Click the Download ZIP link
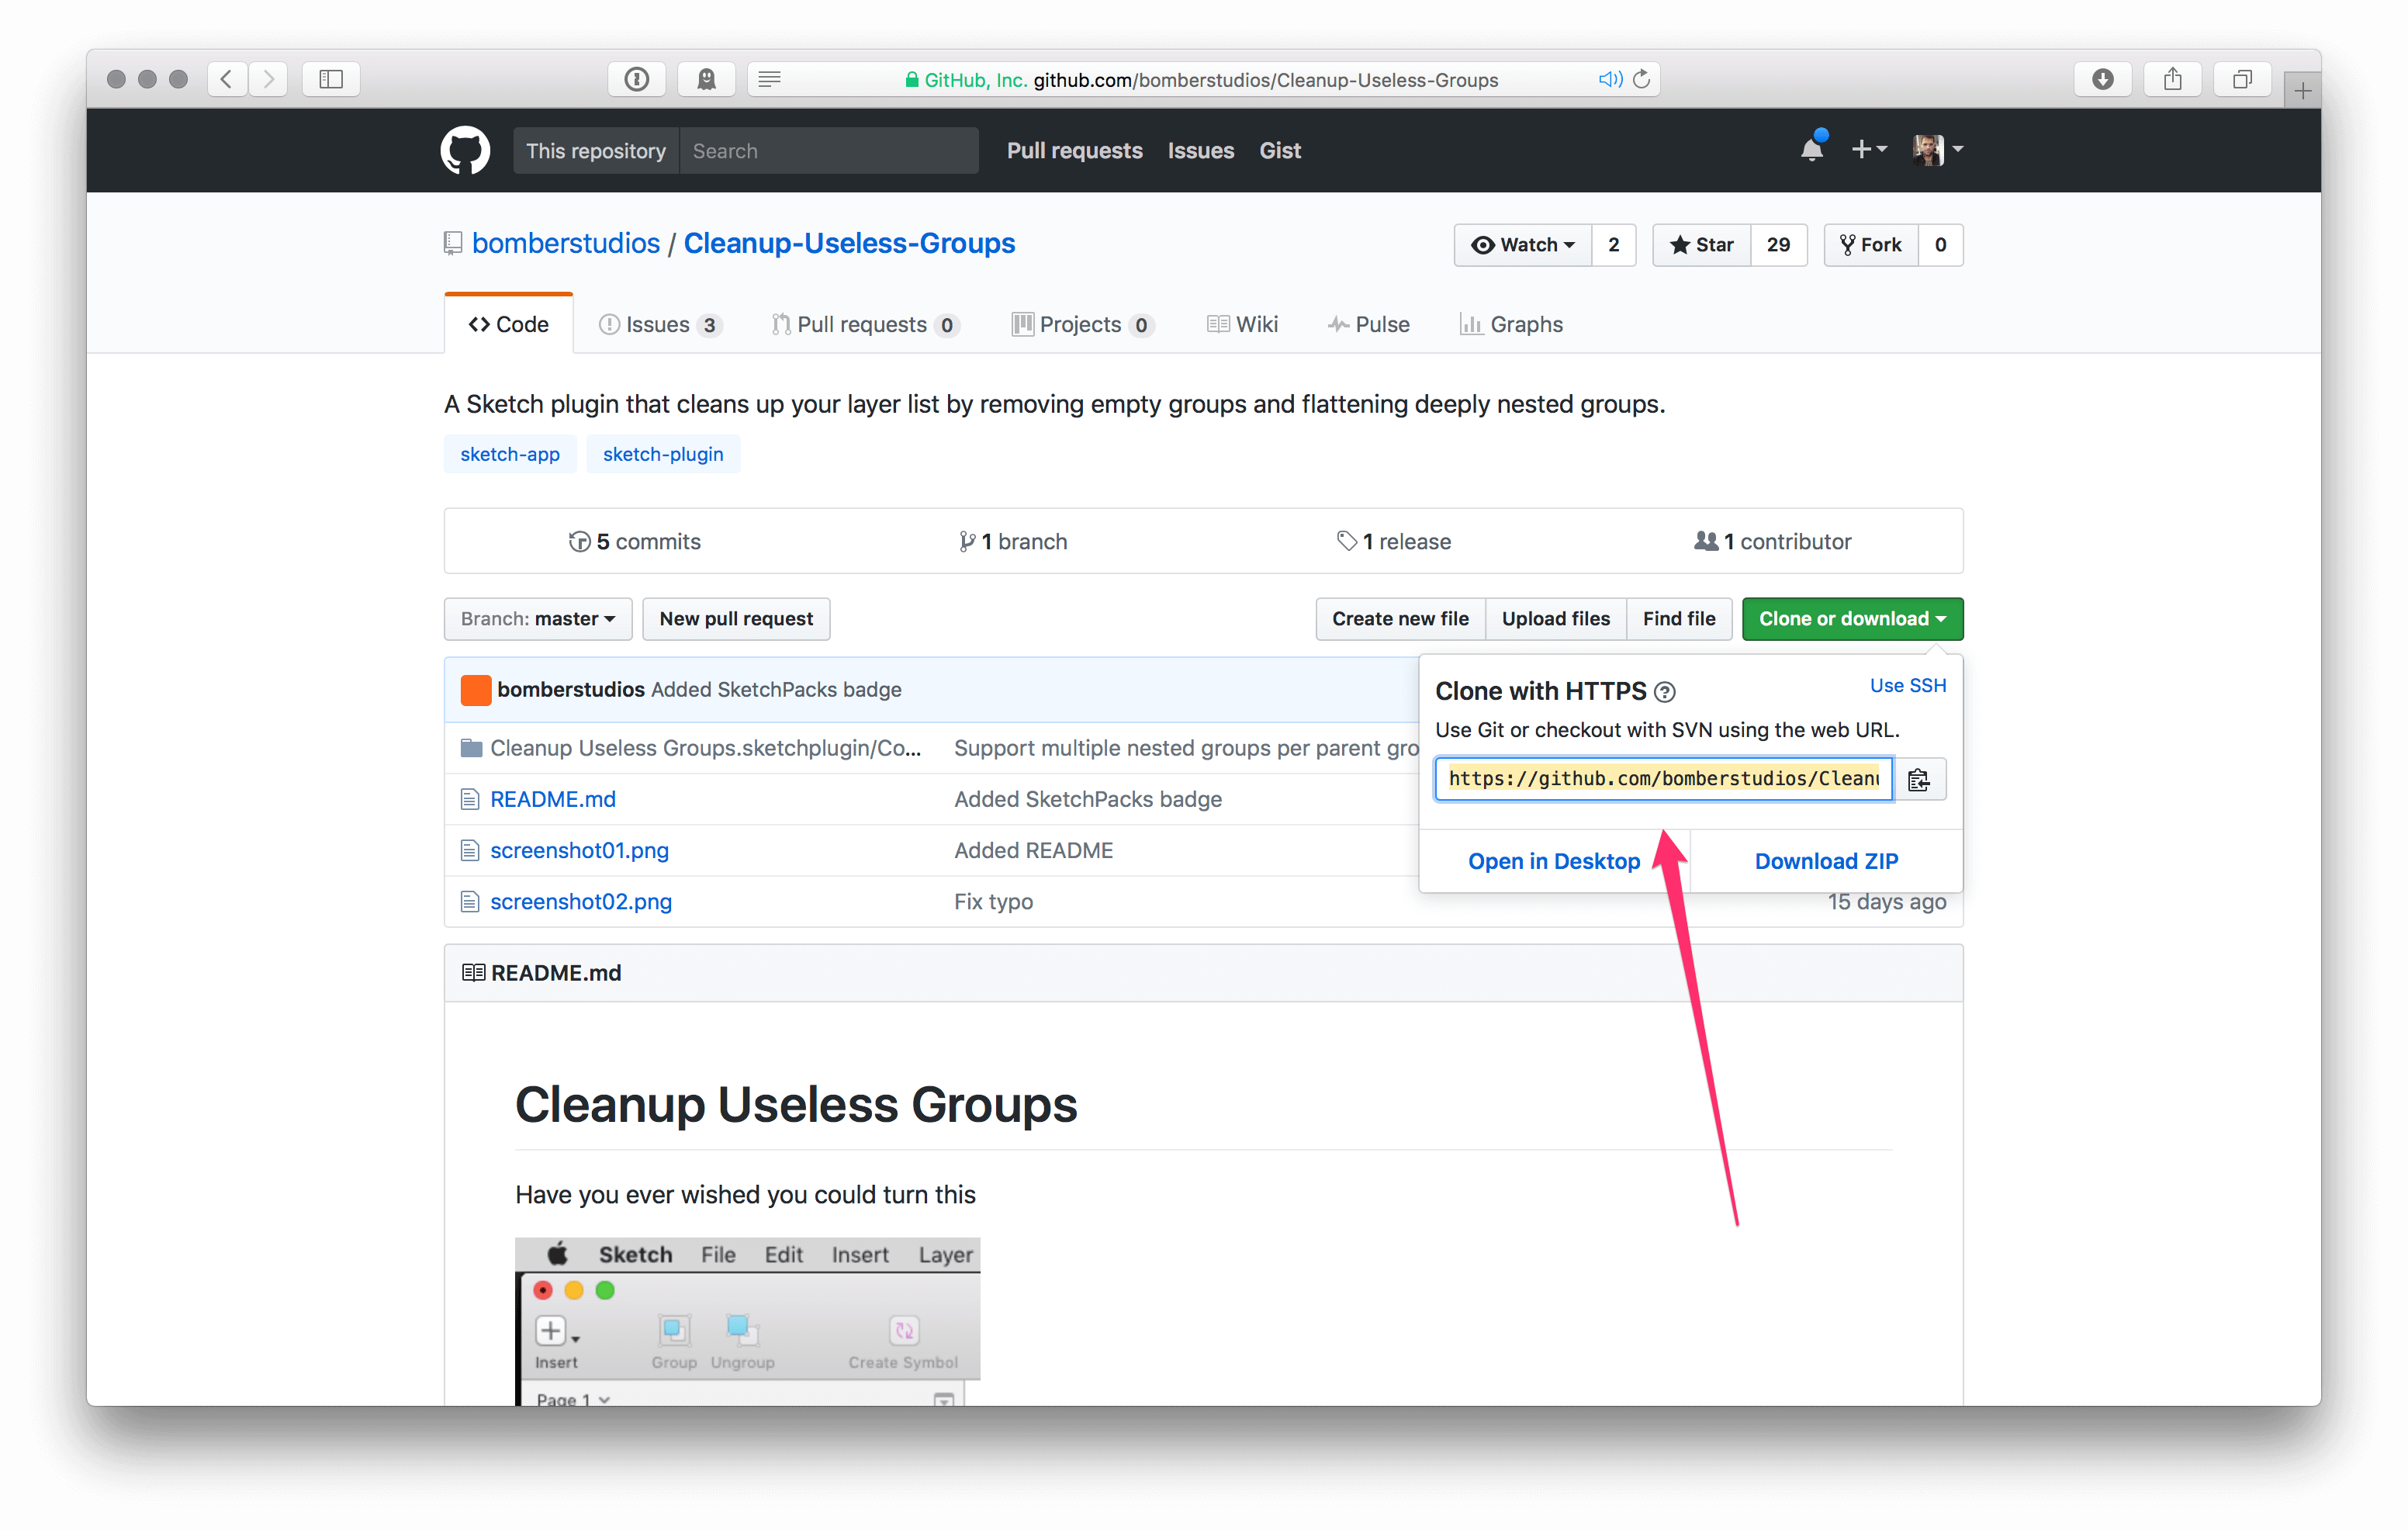Viewport: 2408px width, 1530px height. (1826, 860)
